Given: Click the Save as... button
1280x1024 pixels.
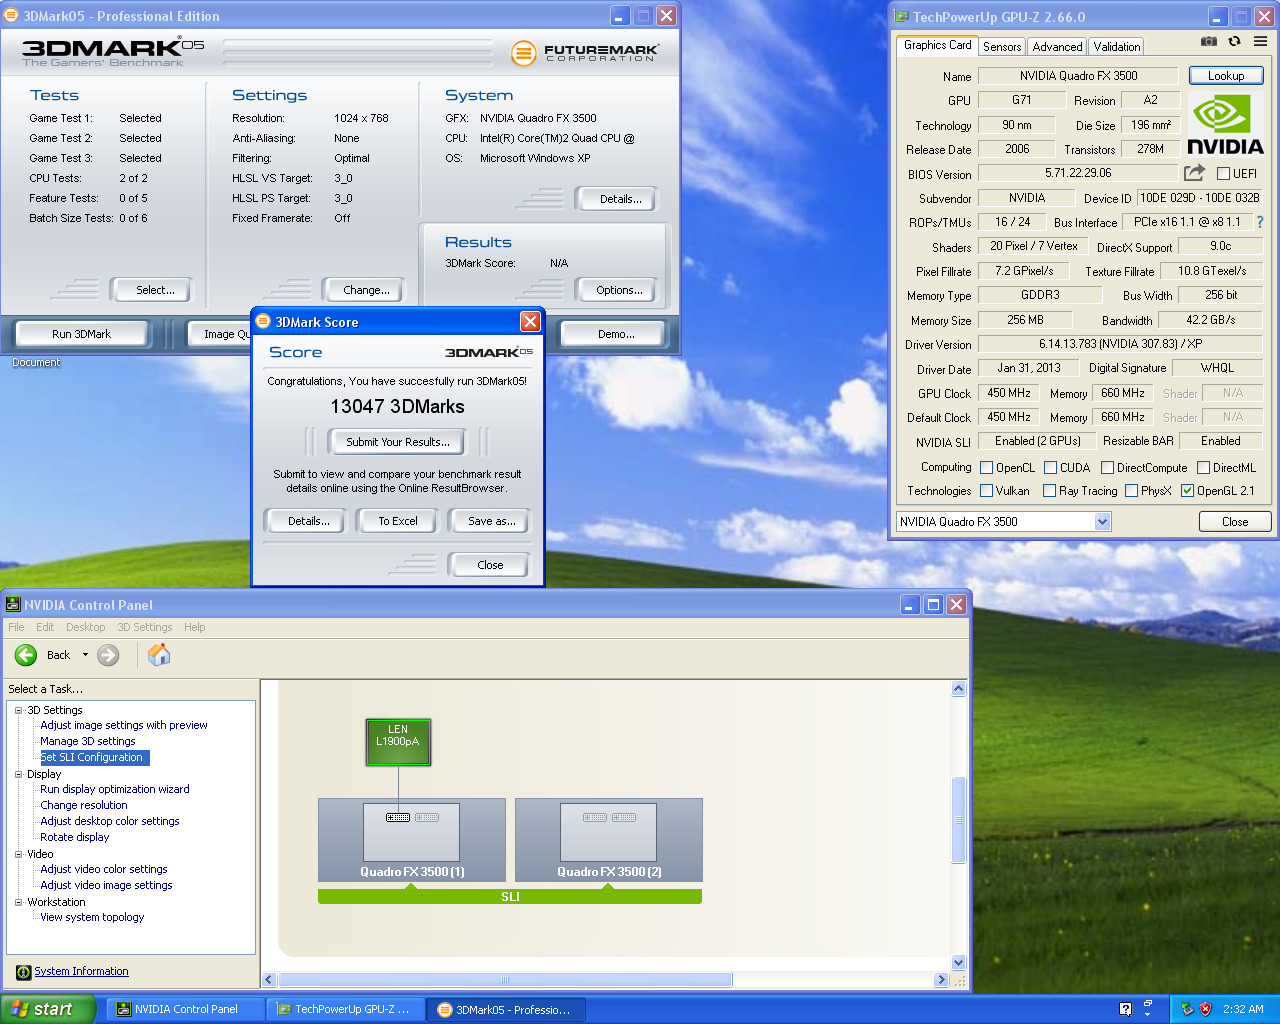Looking at the screenshot, I should tap(491, 521).
